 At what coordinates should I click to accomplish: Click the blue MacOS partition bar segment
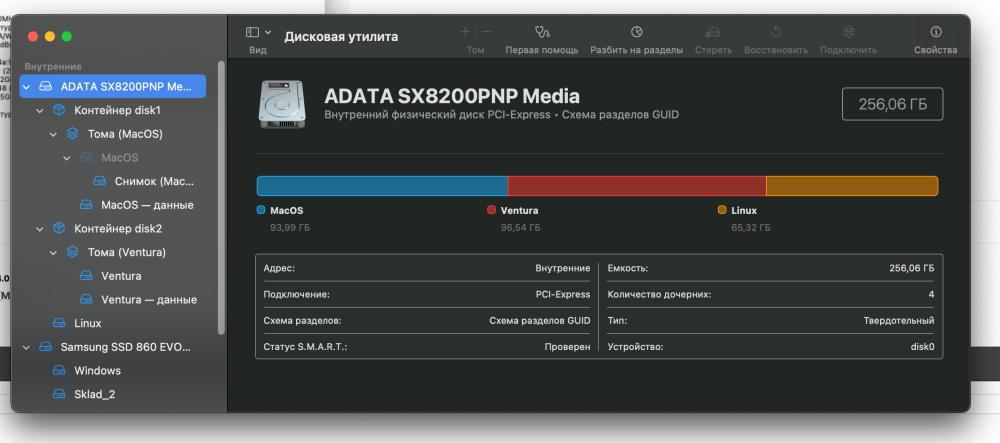(382, 185)
